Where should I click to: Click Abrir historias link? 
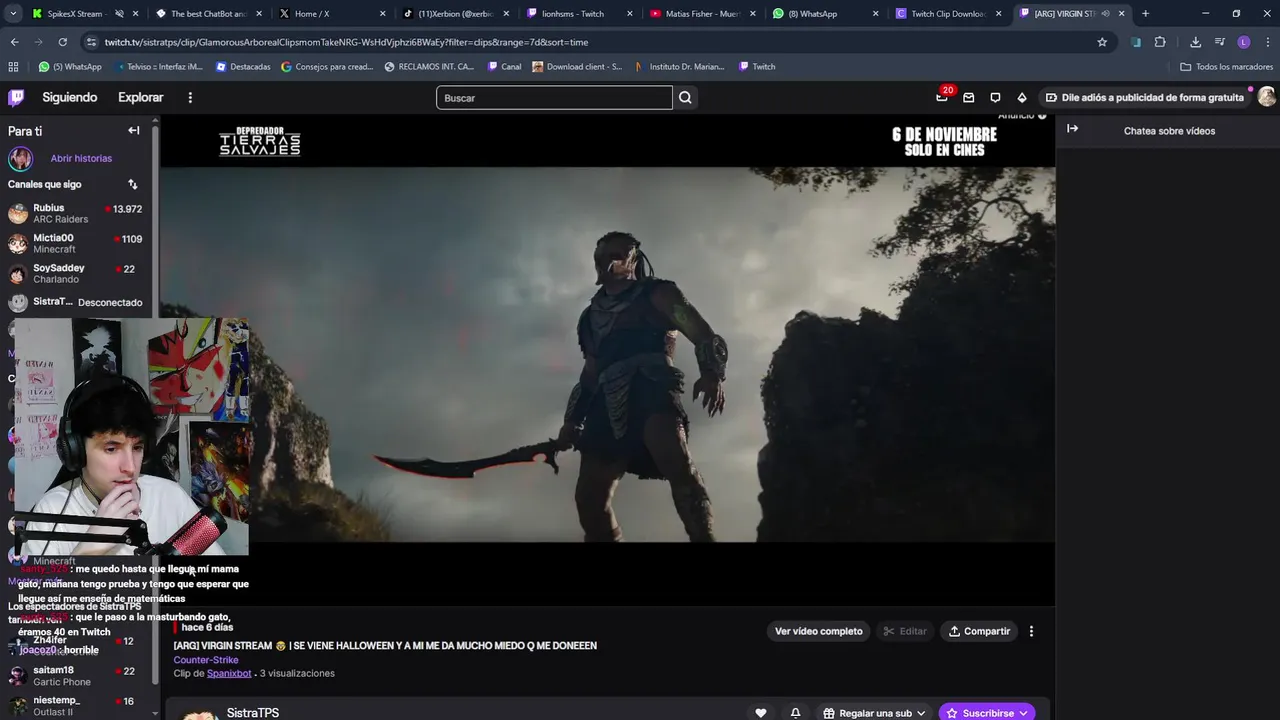point(81,158)
